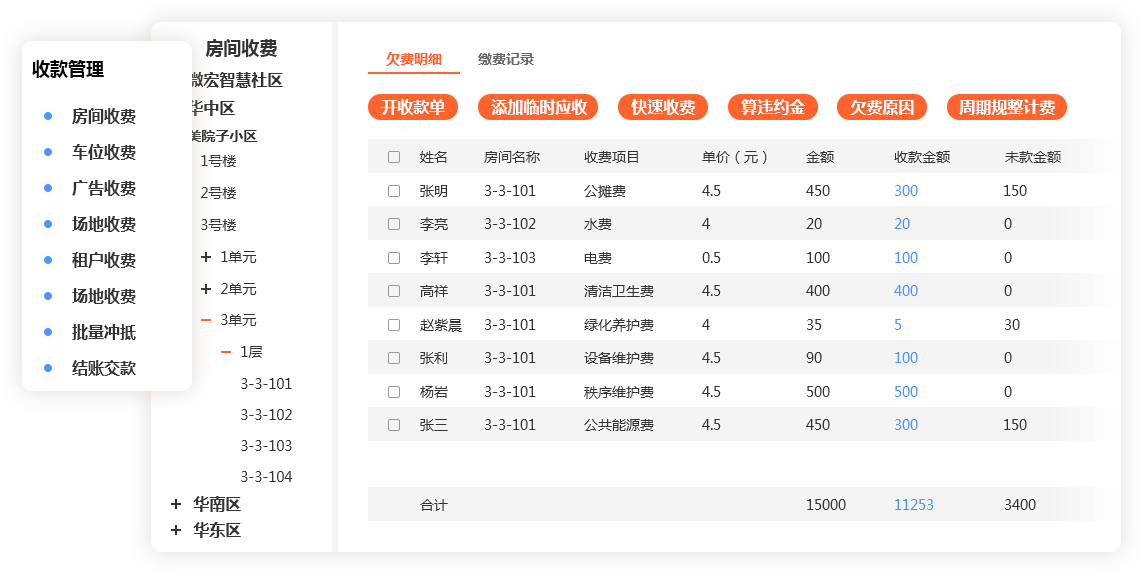This screenshot has width=1143, height=574.
Task: Select the 欠费明细 tab
Action: [414, 59]
